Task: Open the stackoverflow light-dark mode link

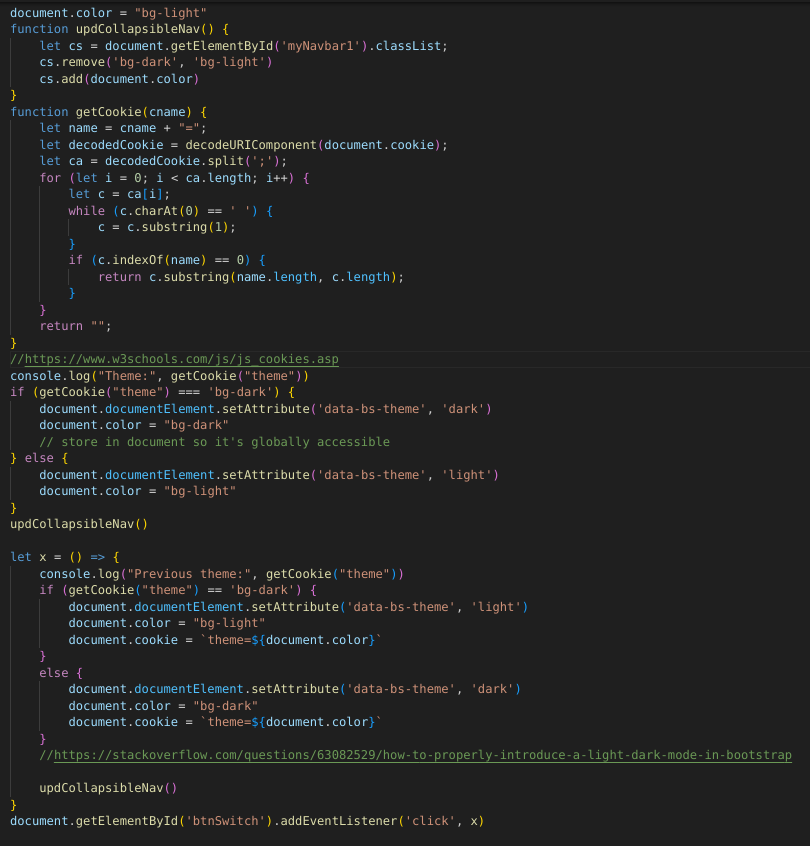Action: (421, 755)
